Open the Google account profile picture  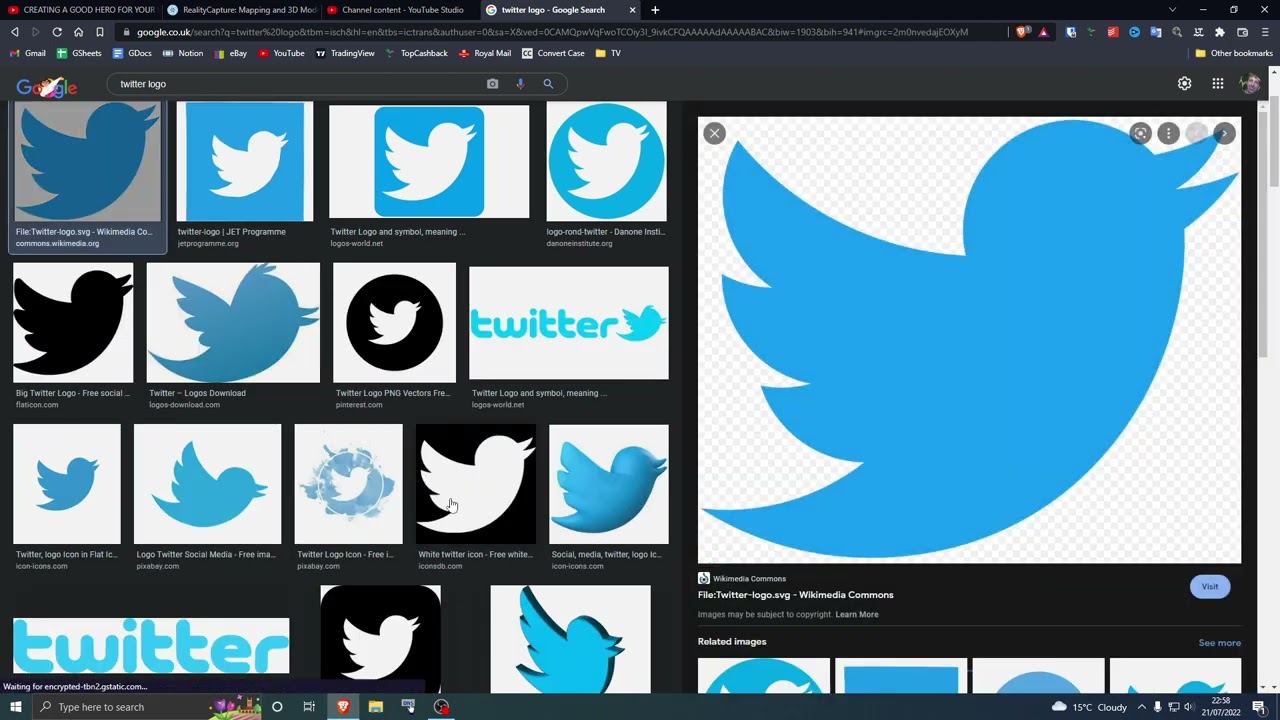tap(1250, 84)
